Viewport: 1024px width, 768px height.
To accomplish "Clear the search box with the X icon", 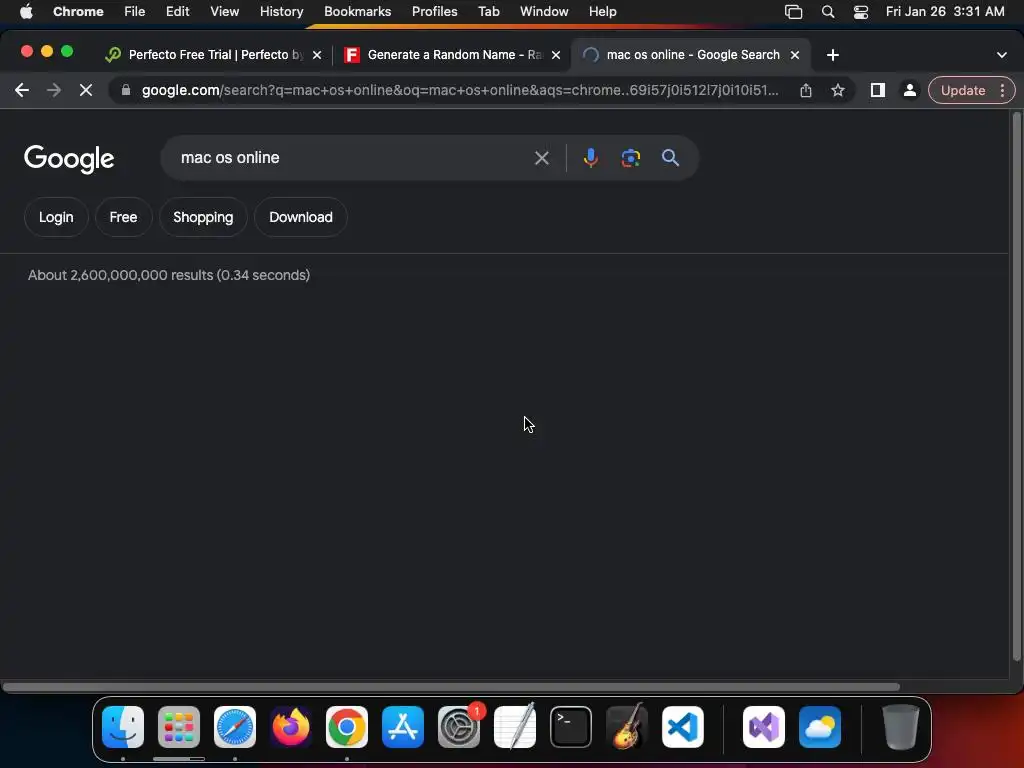I will 541,158.
